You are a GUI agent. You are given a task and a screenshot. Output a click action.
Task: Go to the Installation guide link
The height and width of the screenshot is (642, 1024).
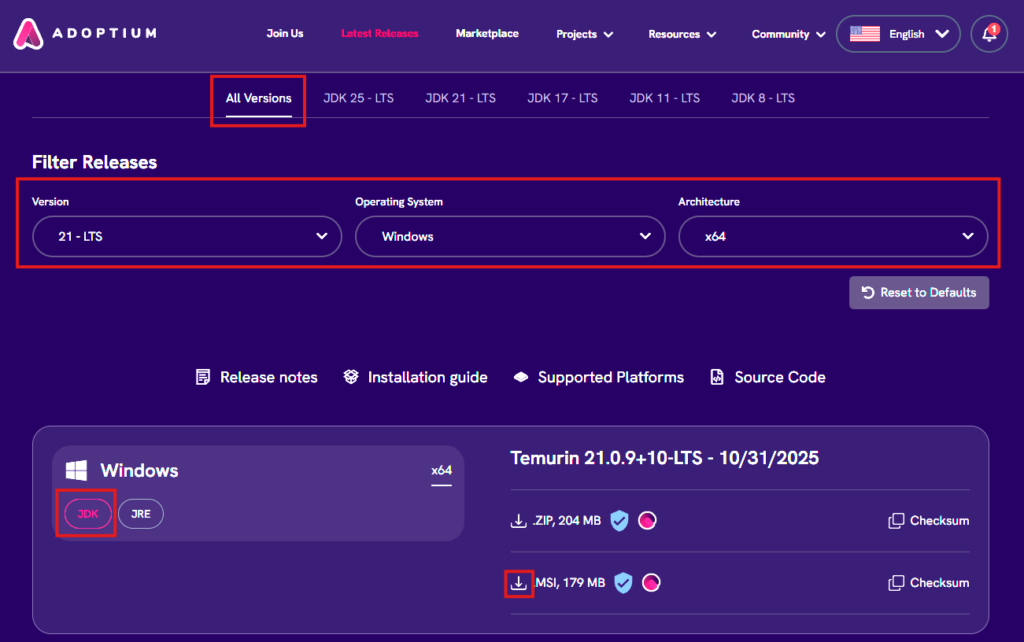[x=415, y=378]
